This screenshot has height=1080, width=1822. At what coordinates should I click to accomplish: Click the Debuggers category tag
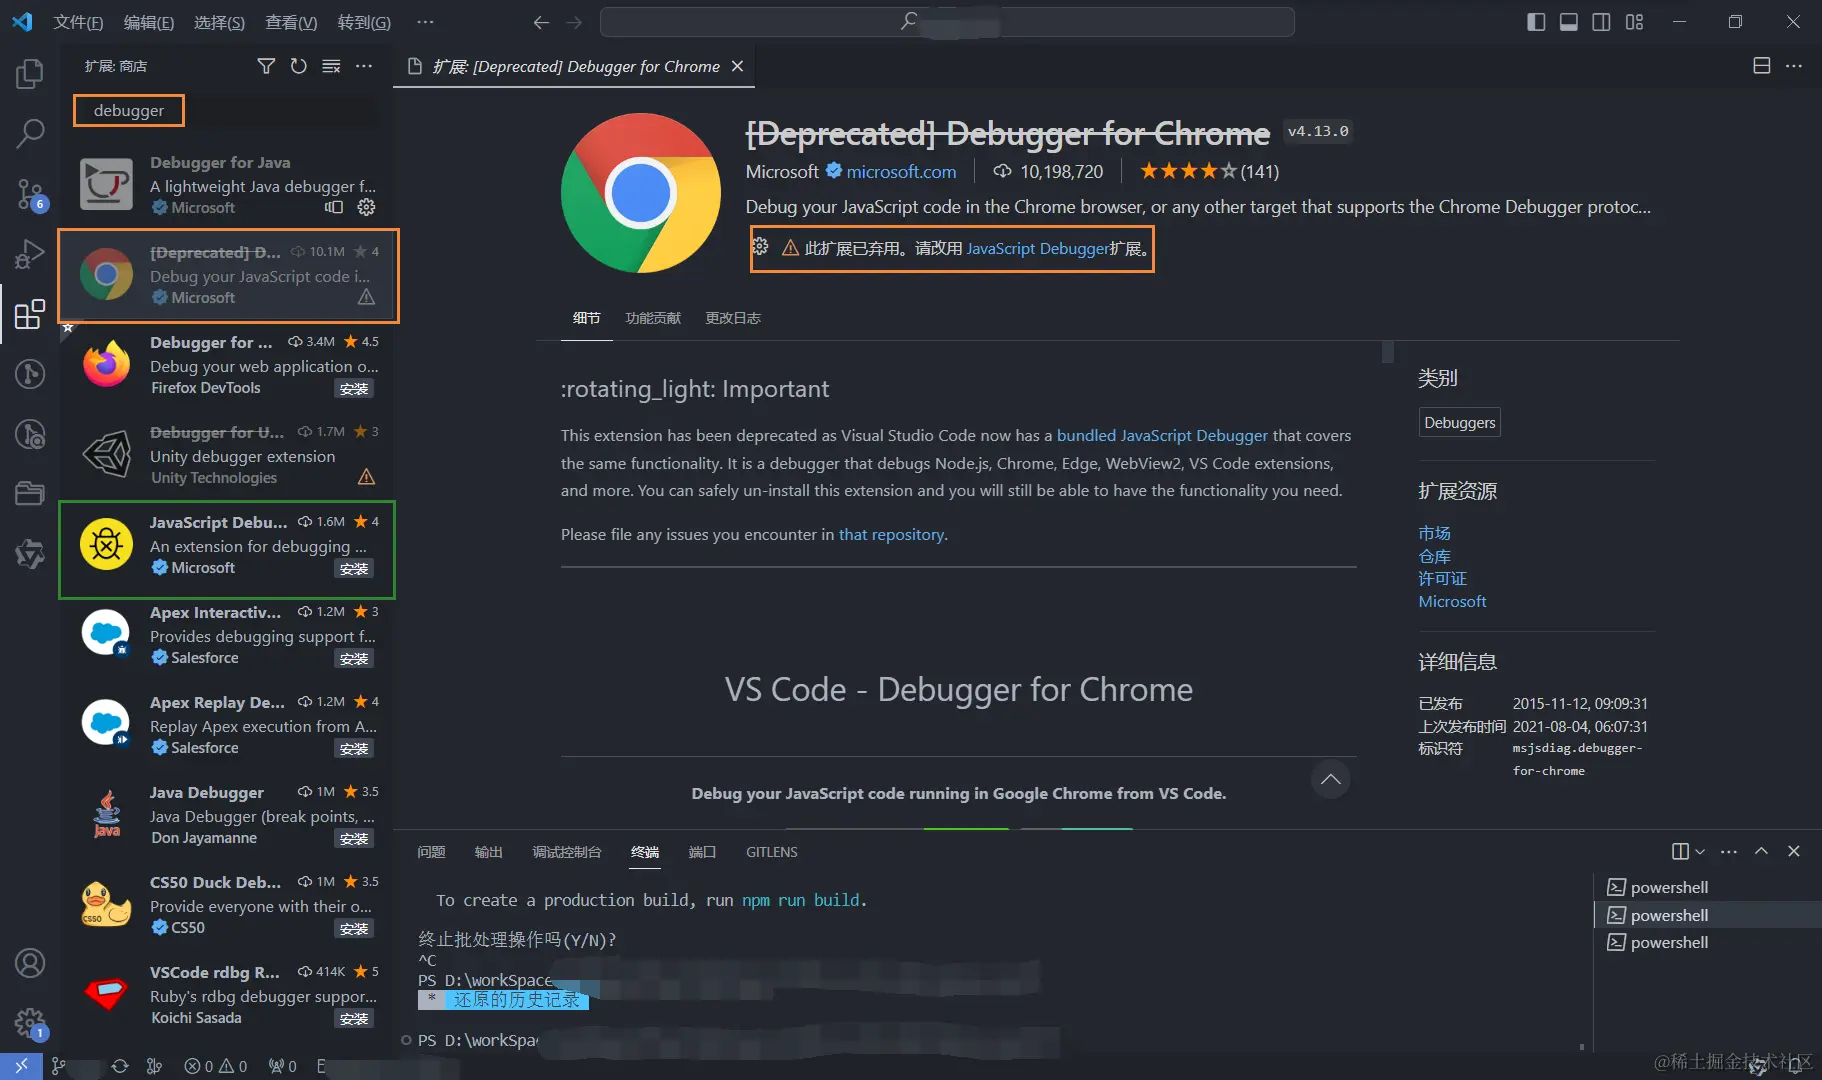click(1460, 422)
